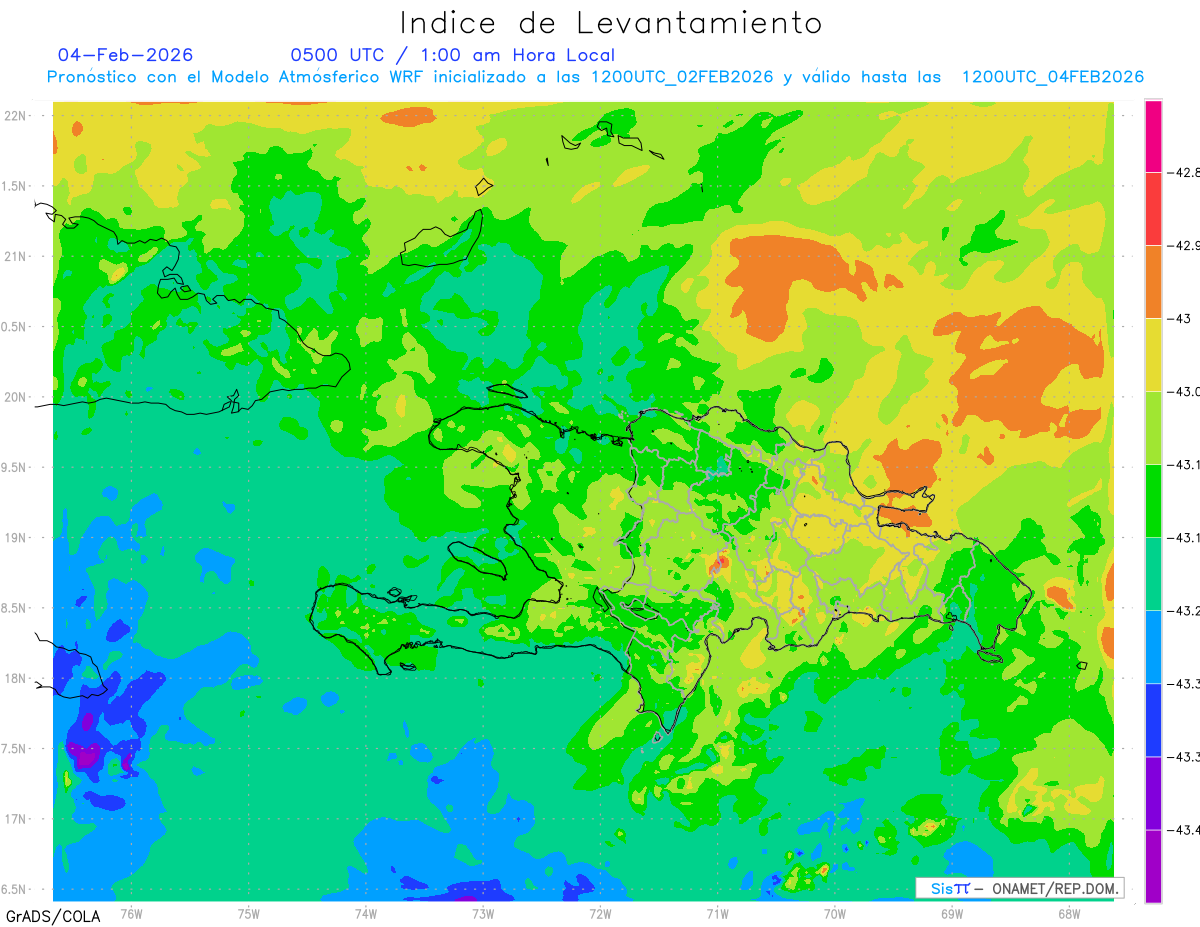Pick the light blue swatch below -43.2
The height and width of the screenshot is (927, 1200).
(x=1153, y=646)
